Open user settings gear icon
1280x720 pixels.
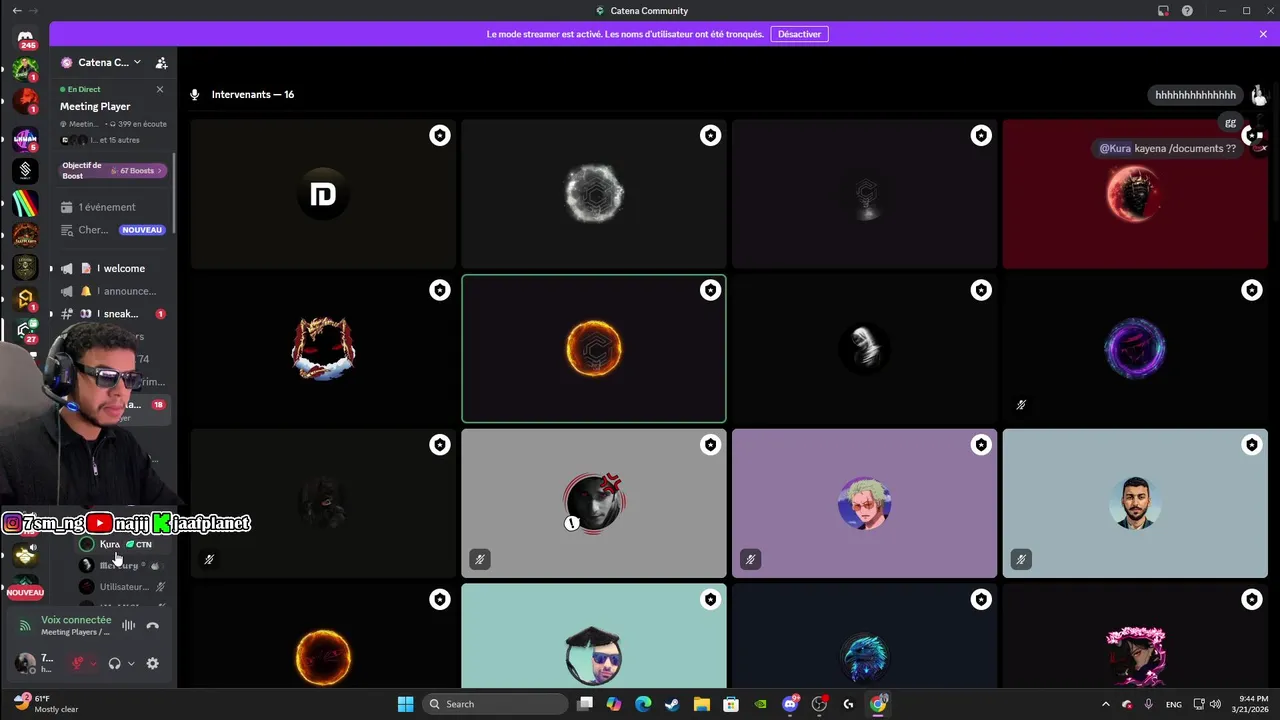click(152, 663)
